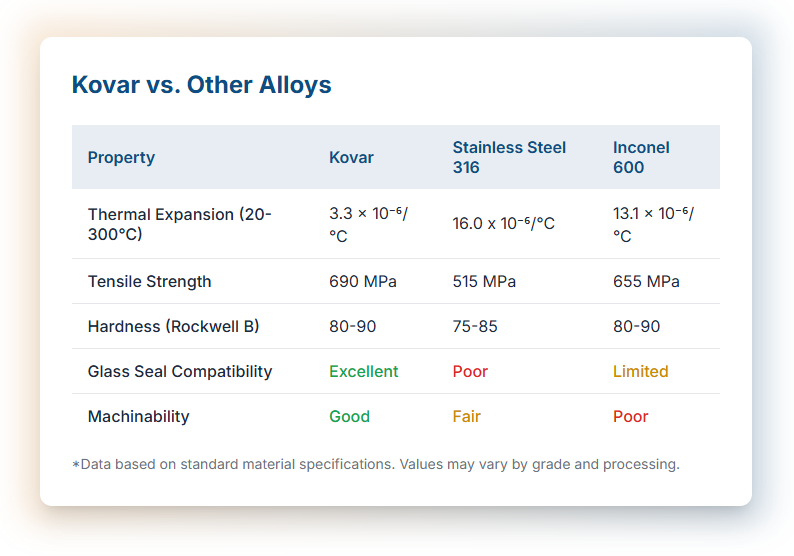The image size is (794, 556).
Task: Click the Kovar column header
Action: click(351, 157)
